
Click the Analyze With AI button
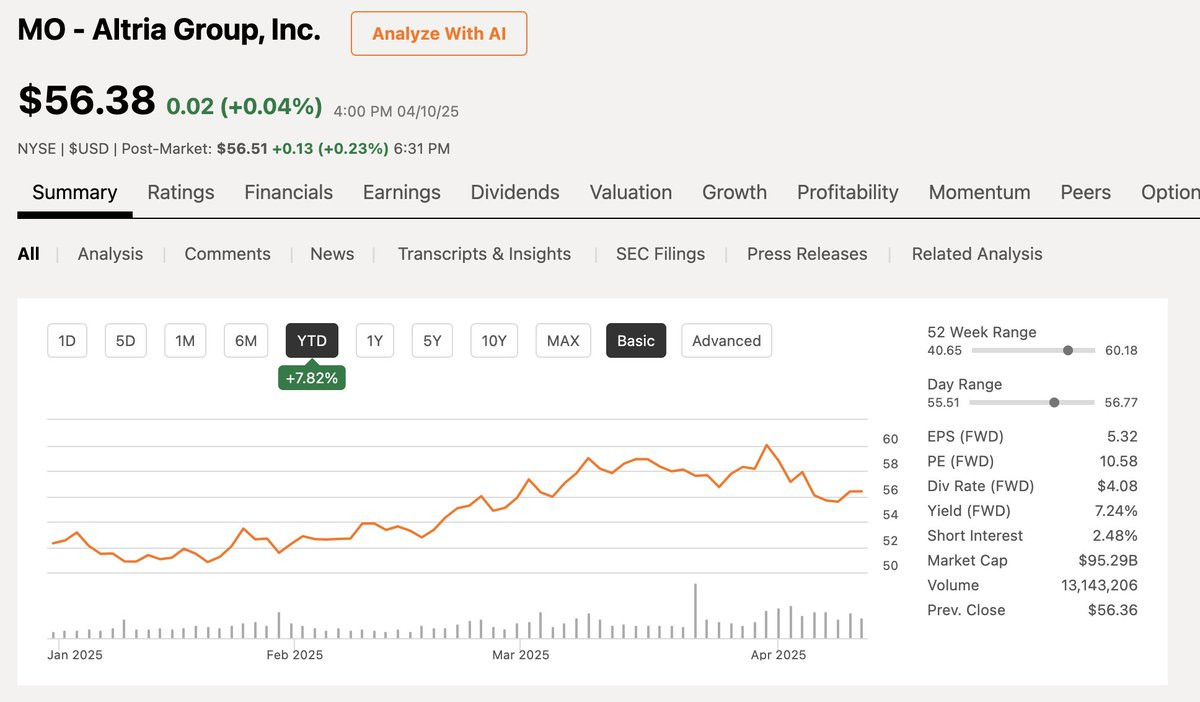coord(438,33)
